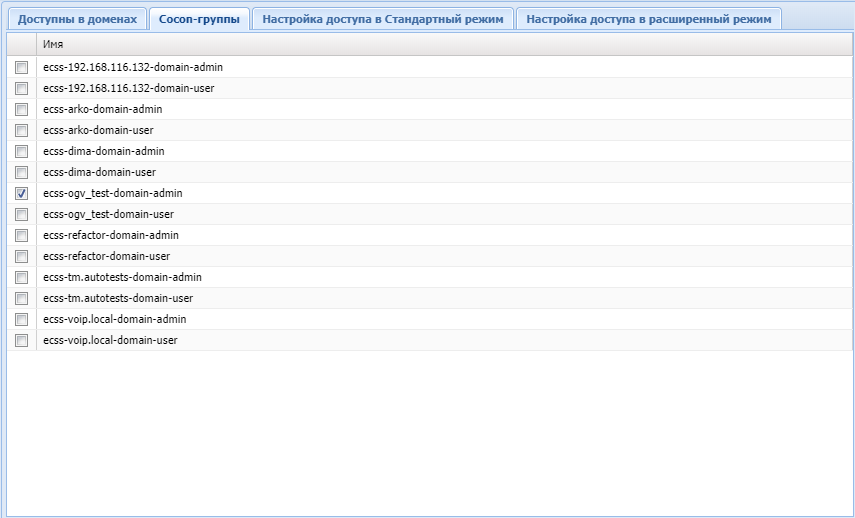Check the ecss-voip.local-domain-user checkbox
Viewport: 855px width, 518px height.
(x=21, y=340)
